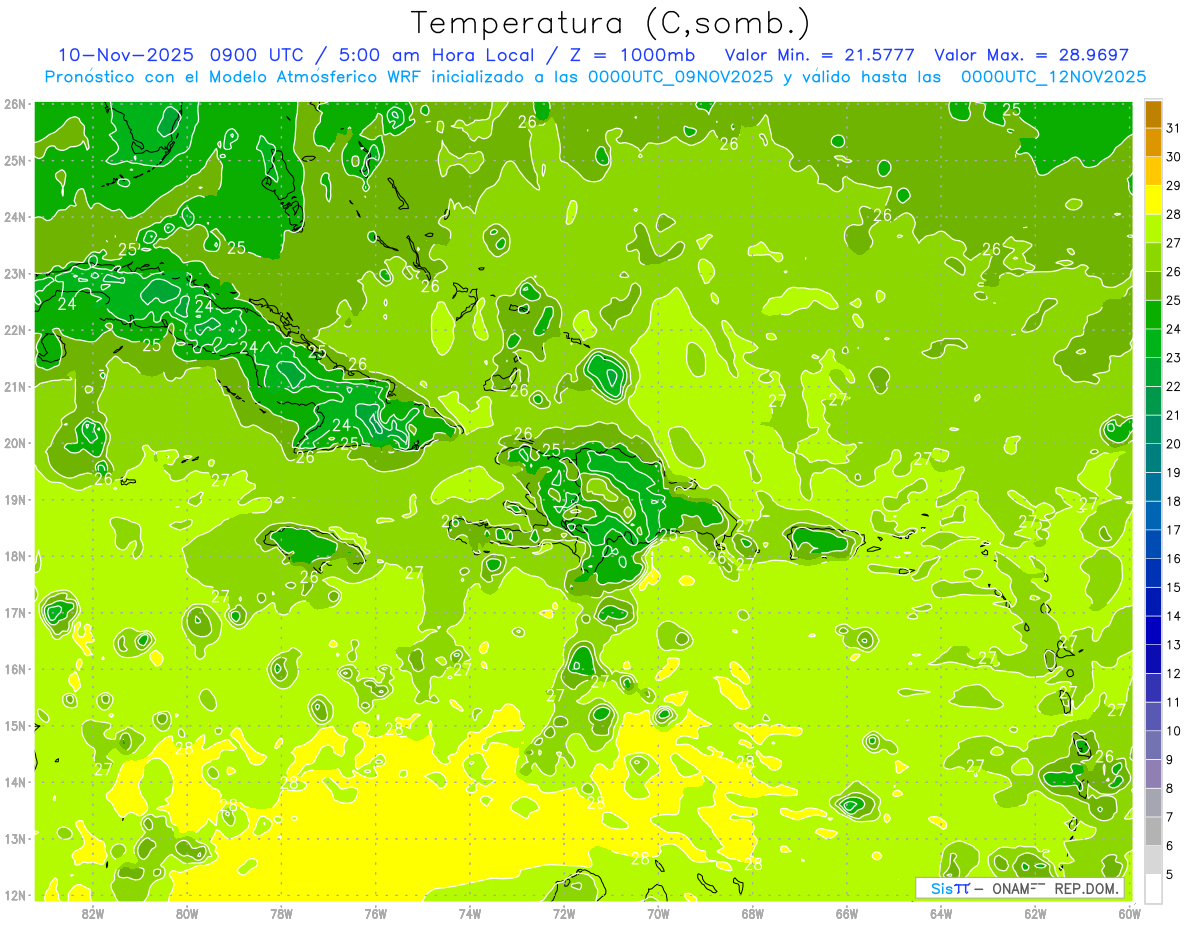
Task: Click the 72W longitude axis label
Action: [x=564, y=912]
